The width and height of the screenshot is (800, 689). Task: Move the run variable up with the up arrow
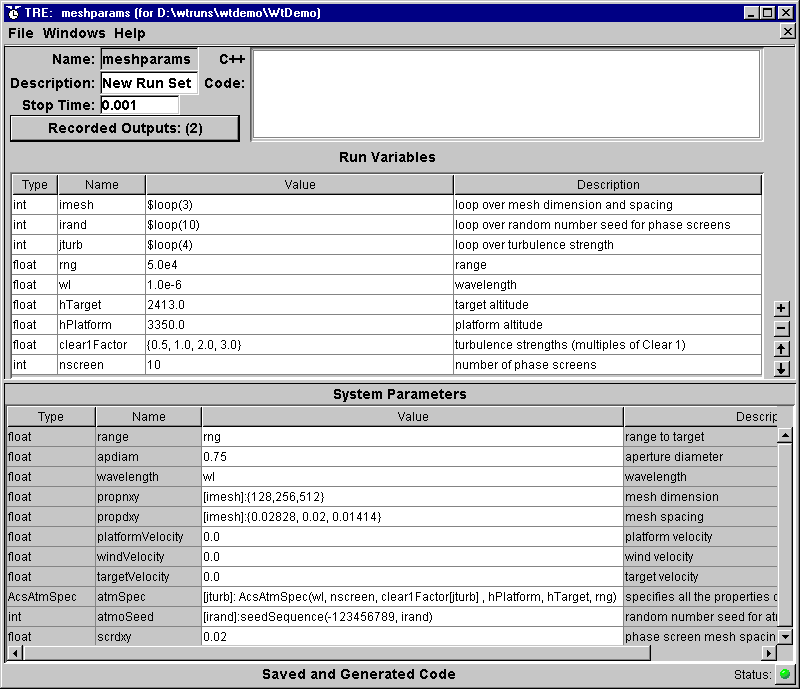(x=781, y=349)
